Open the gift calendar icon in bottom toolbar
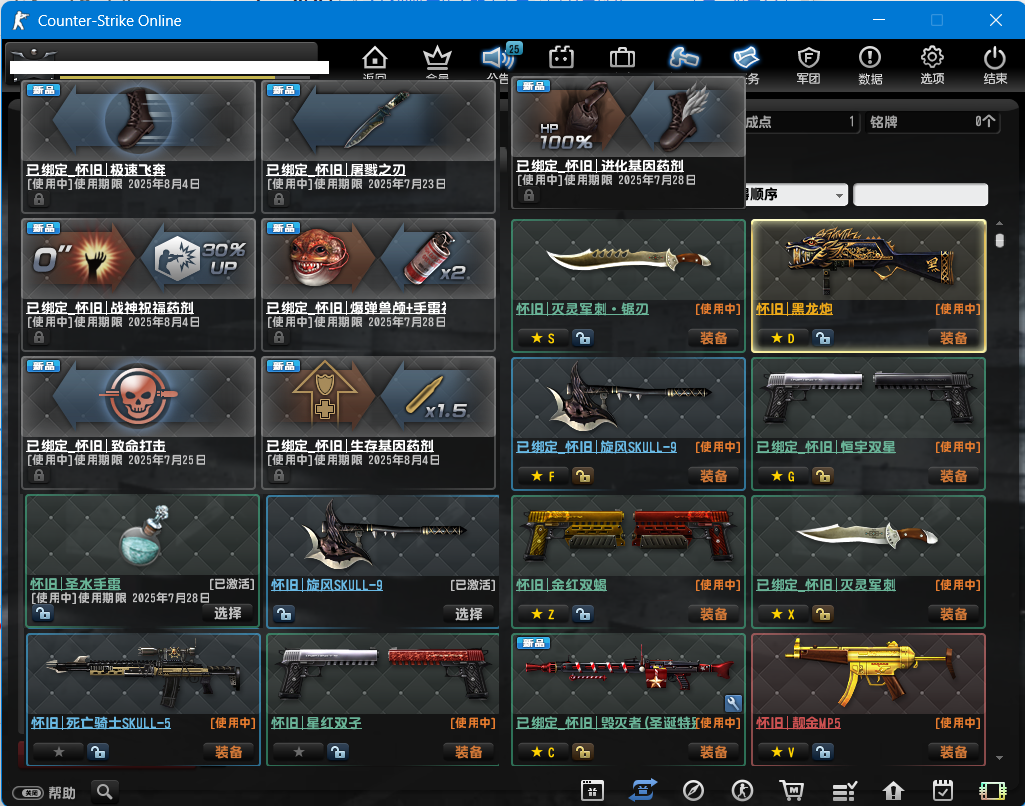Screen dimensions: 1025x806 click(x=592, y=790)
